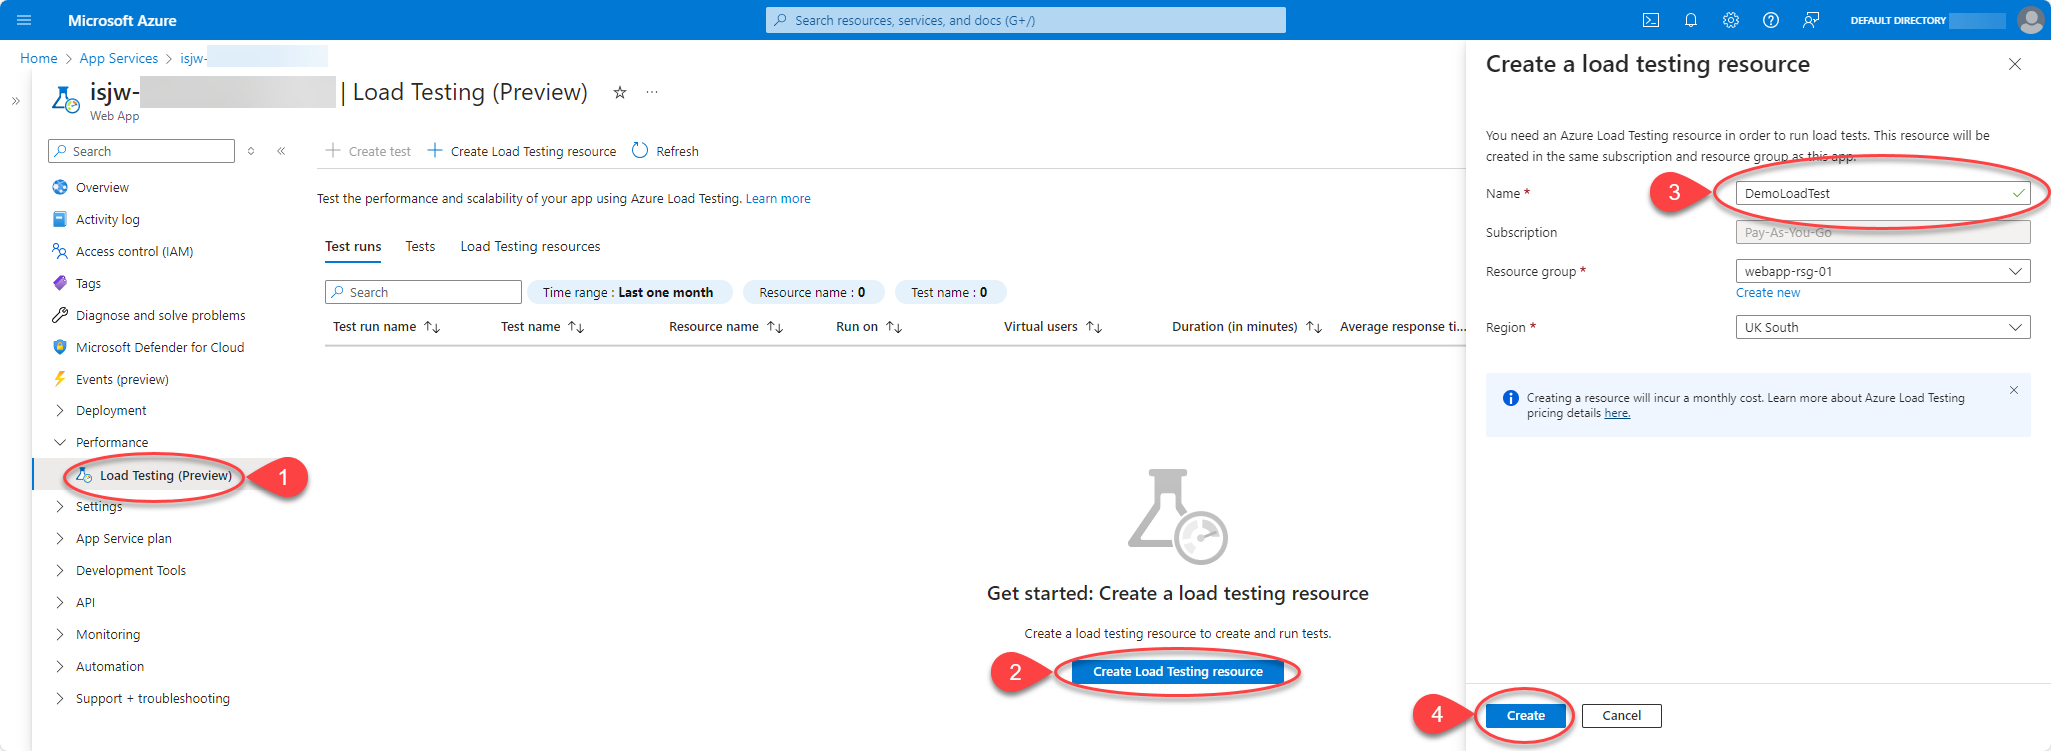Click the Create new resource group link
This screenshot has height=751, width=2051.
tap(1768, 293)
